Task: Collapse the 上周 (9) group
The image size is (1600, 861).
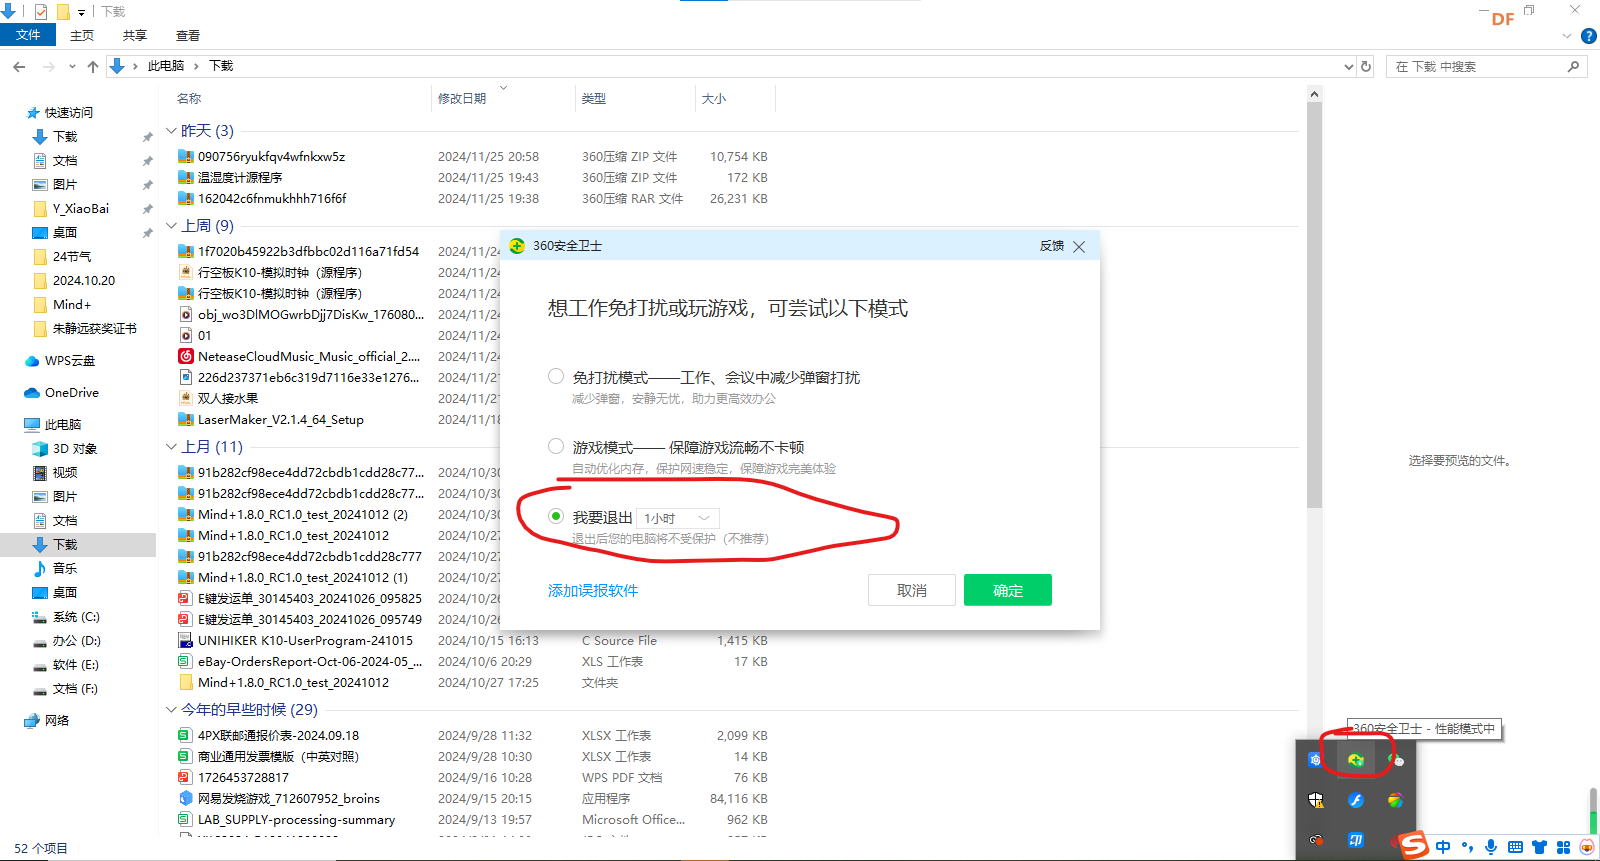Action: [171, 226]
